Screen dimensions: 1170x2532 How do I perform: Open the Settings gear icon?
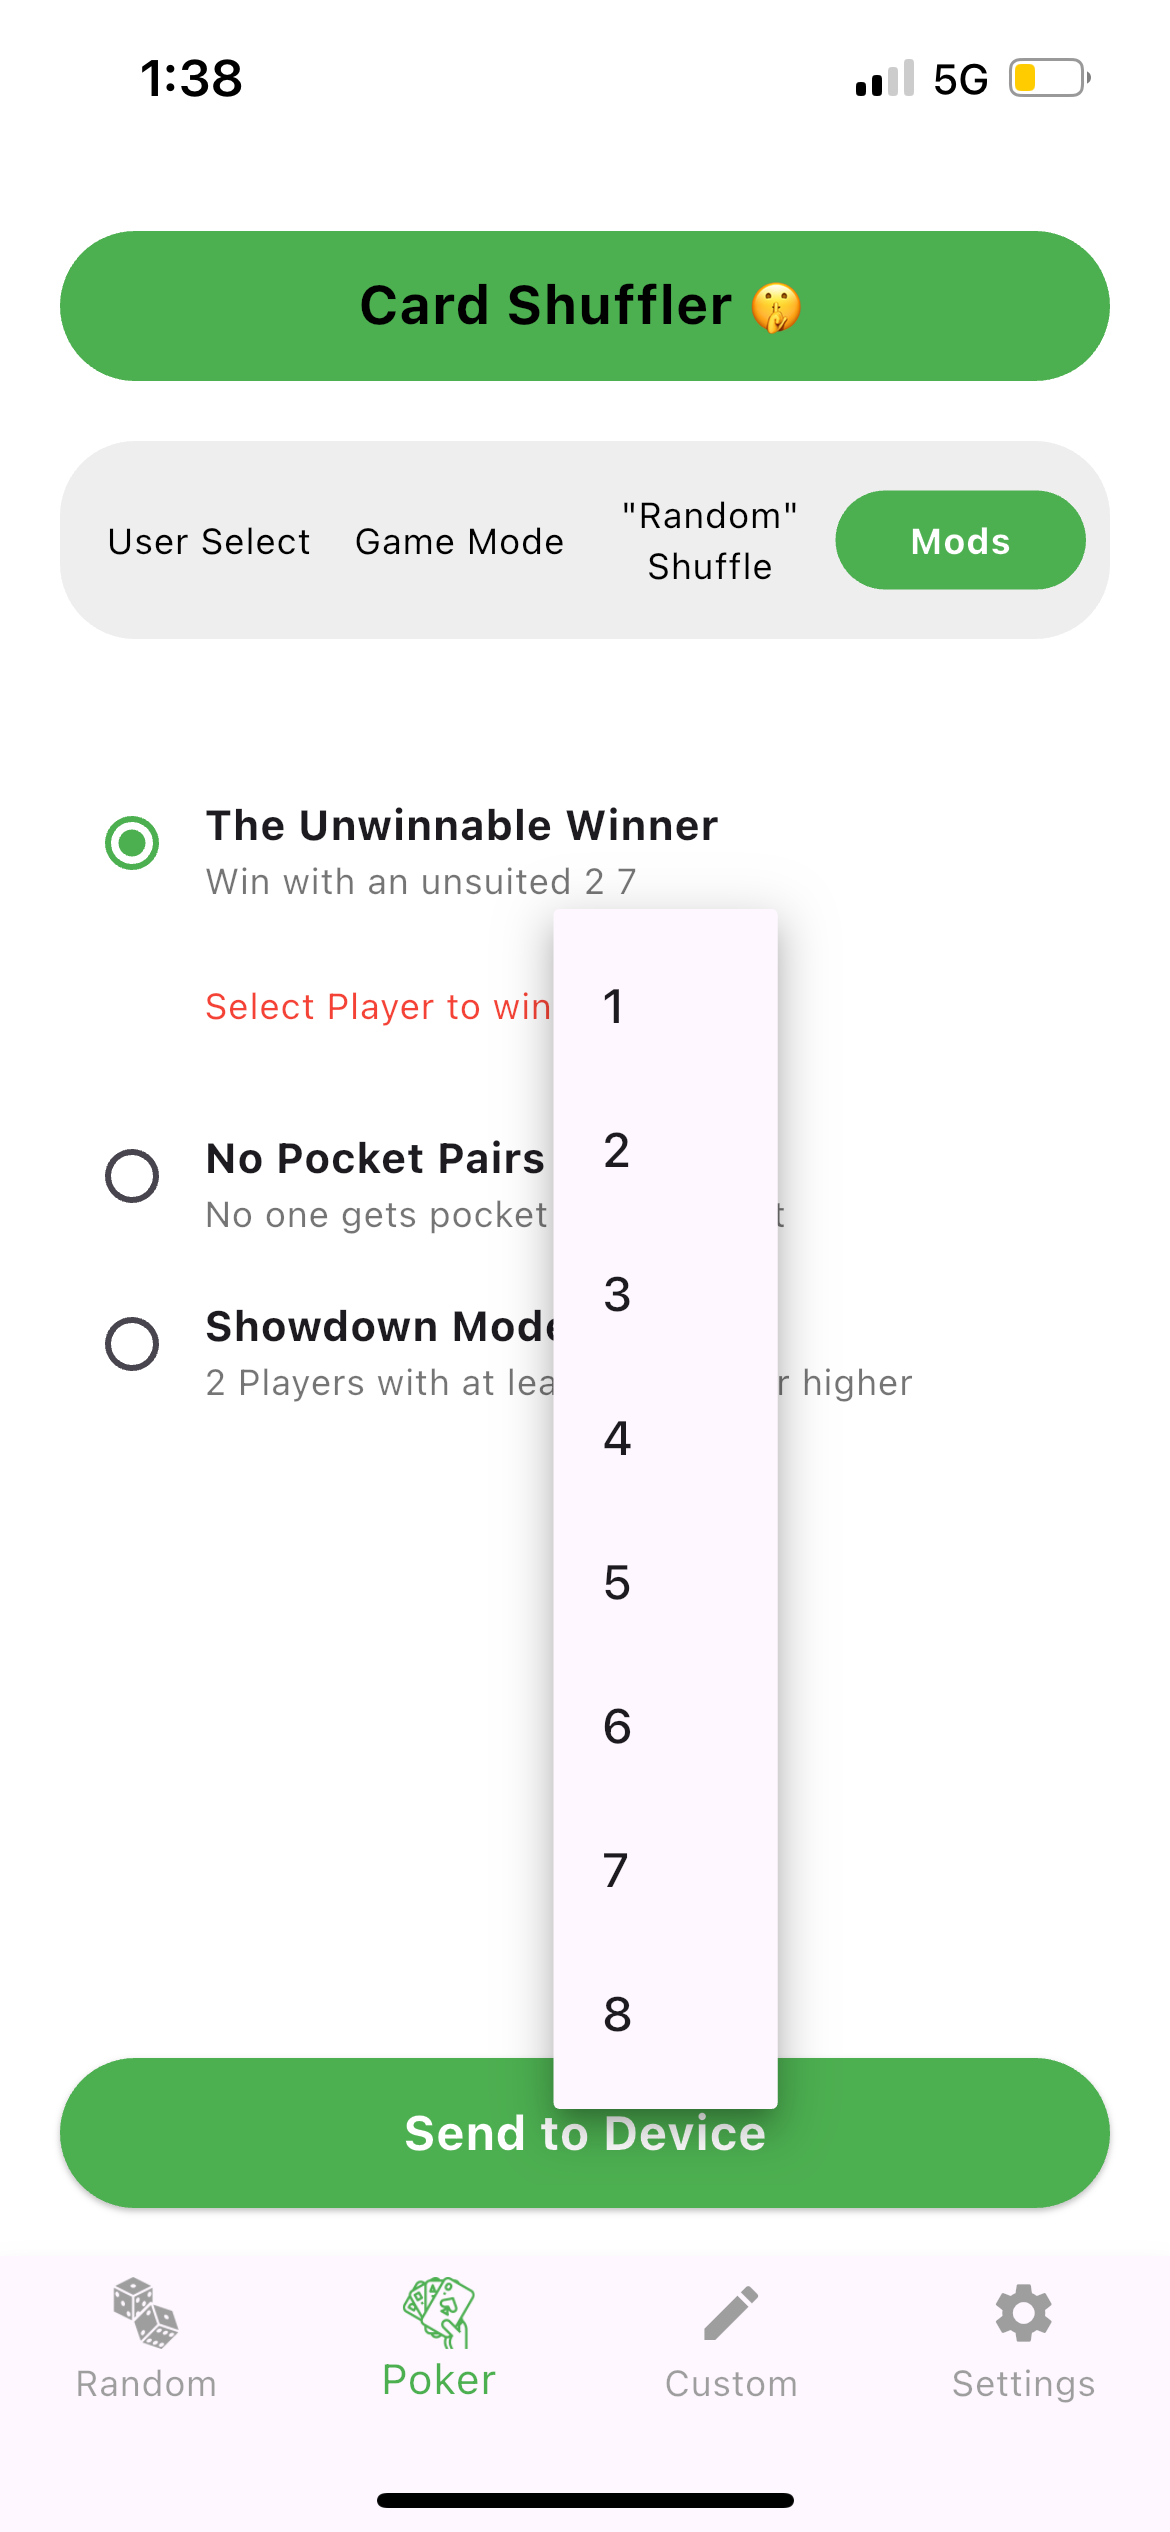(x=1023, y=2313)
